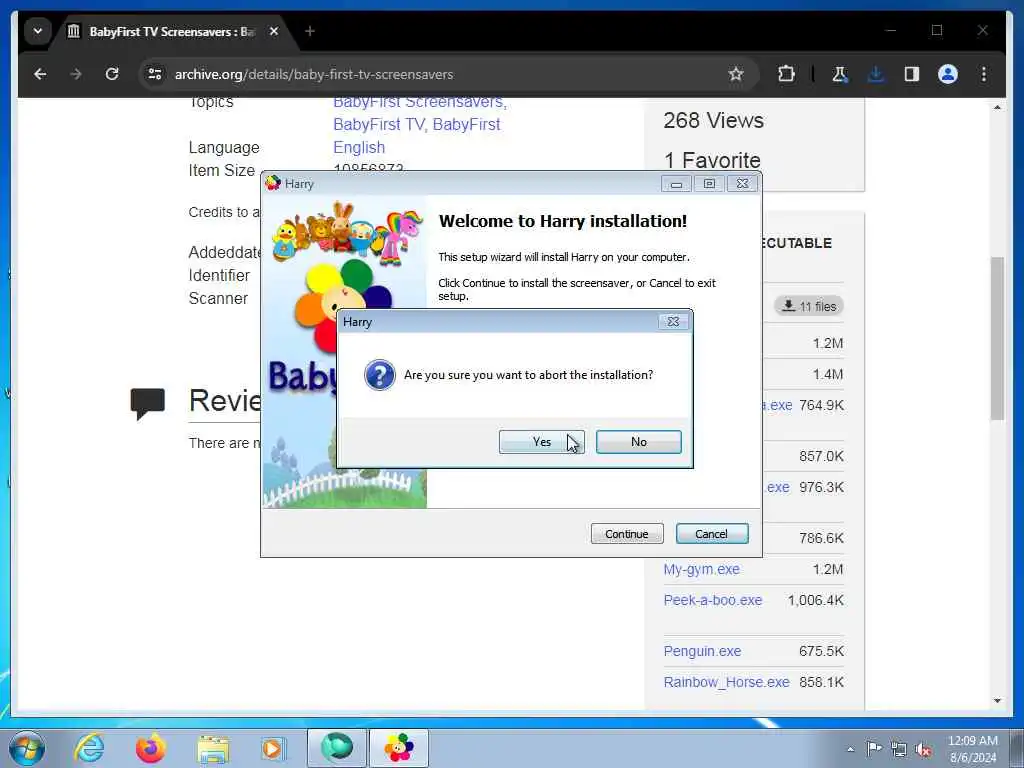
Task: Open Action Center flag icon
Action: [x=874, y=748]
